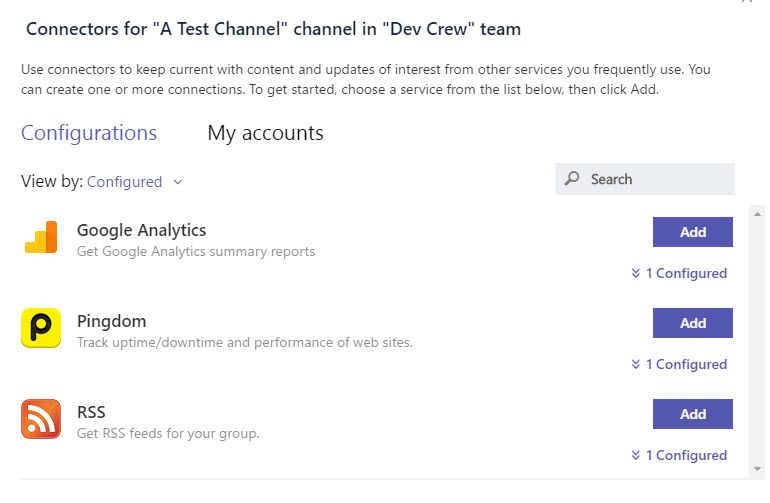Add a Google Analytics connector

pos(692,232)
